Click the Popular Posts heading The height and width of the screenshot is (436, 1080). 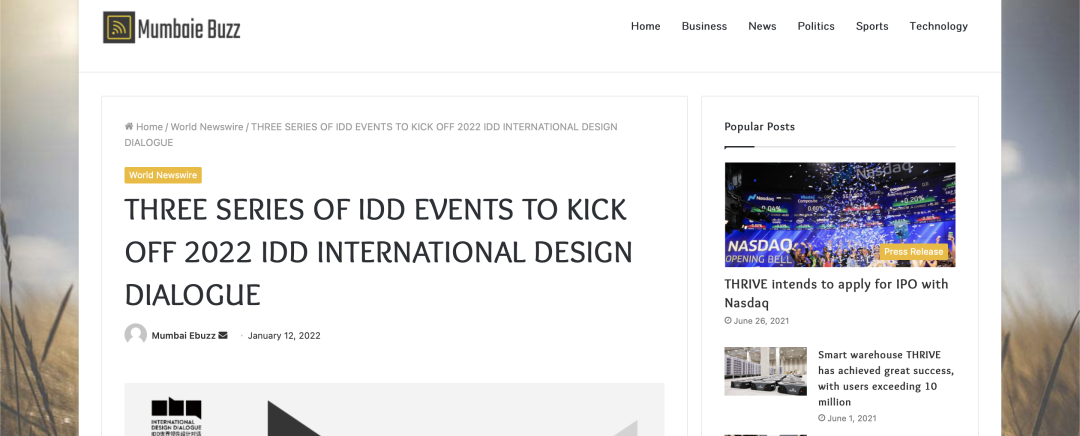pos(759,127)
